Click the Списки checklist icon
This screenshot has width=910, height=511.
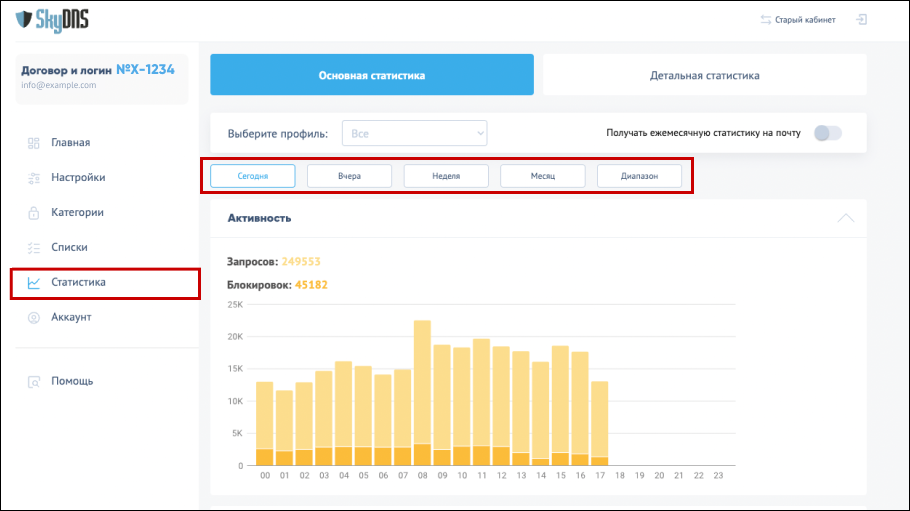click(34, 247)
